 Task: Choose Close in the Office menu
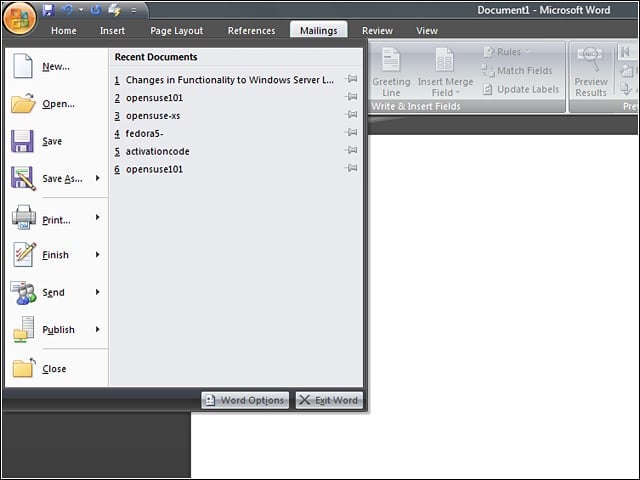coord(56,368)
